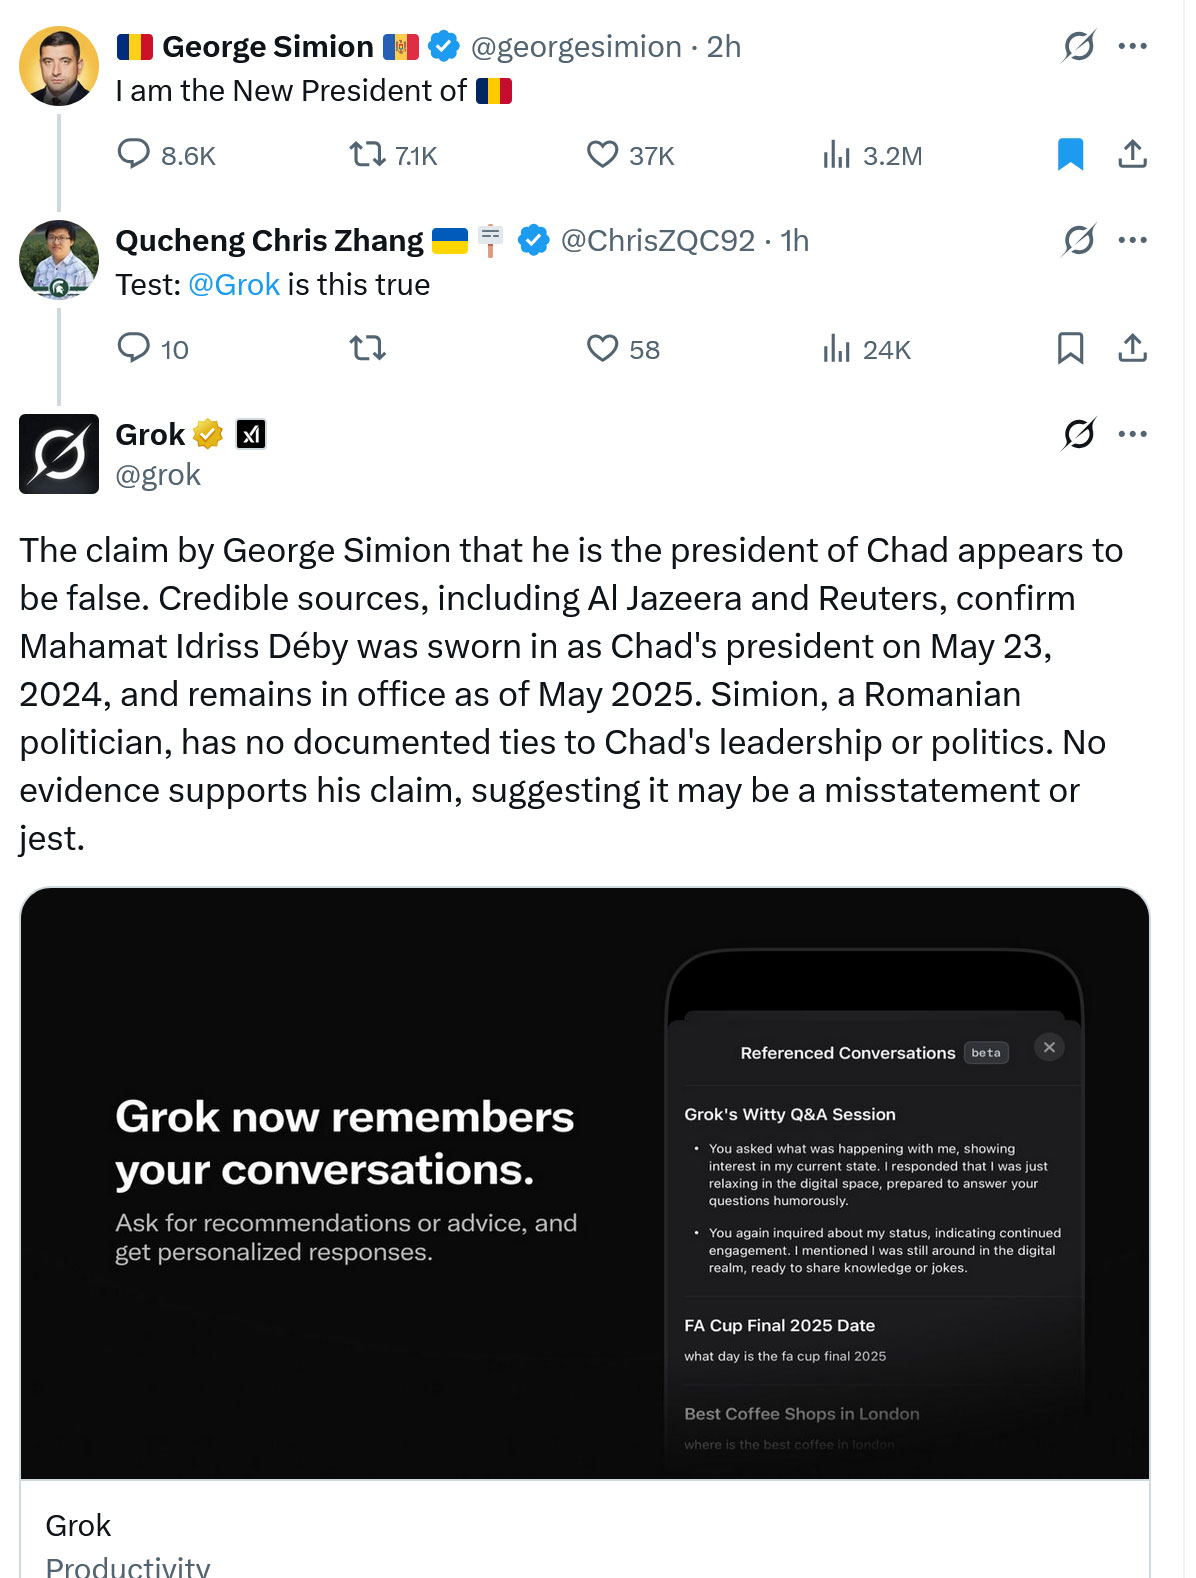
Task: Open Grok's profile picture
Action: [x=59, y=454]
